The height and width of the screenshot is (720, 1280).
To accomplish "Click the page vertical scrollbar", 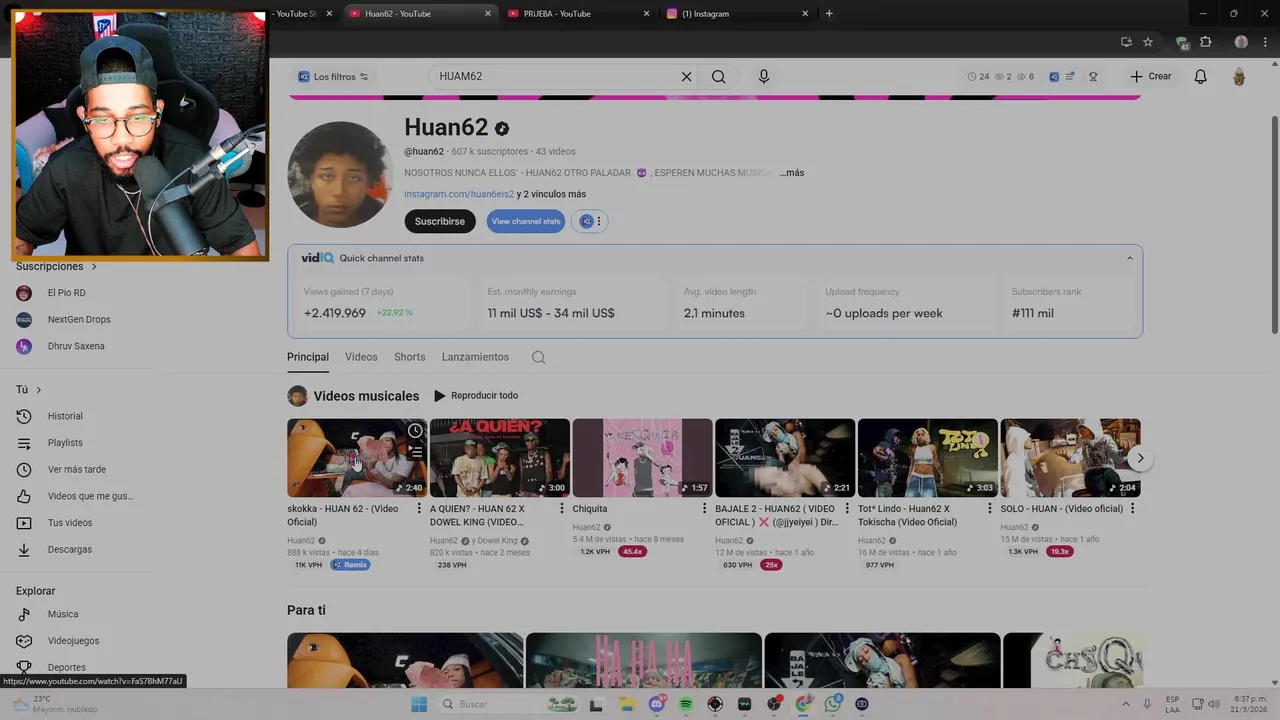I will click(x=1274, y=225).
